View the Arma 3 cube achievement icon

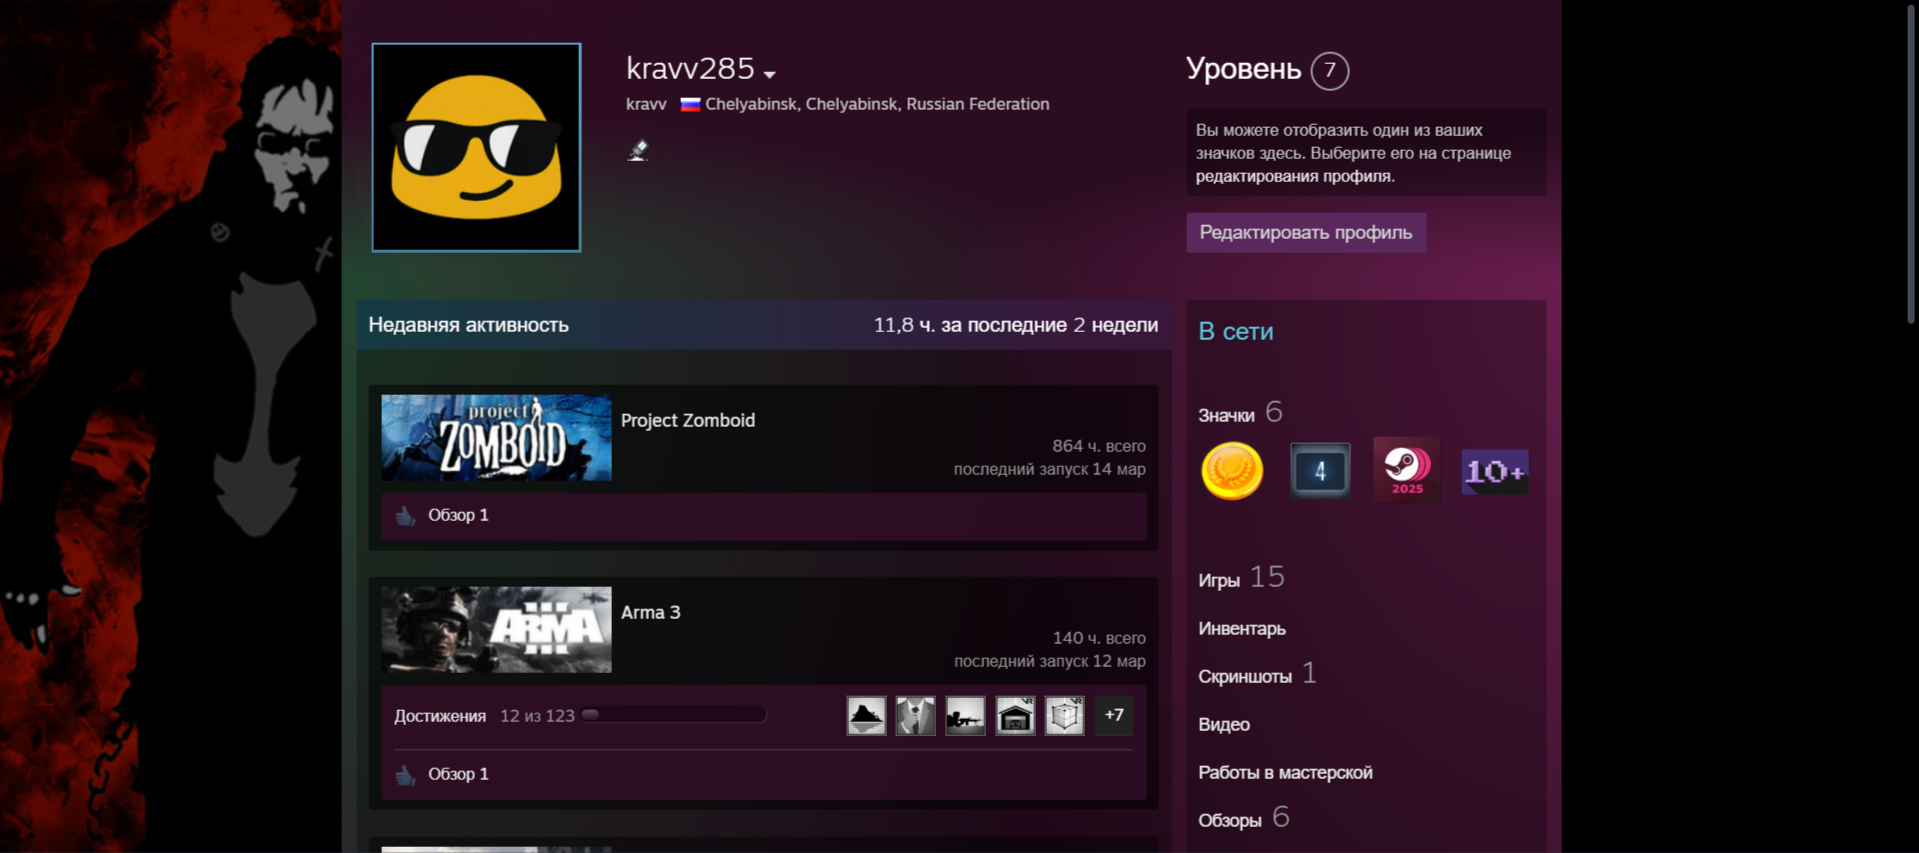pos(1064,716)
